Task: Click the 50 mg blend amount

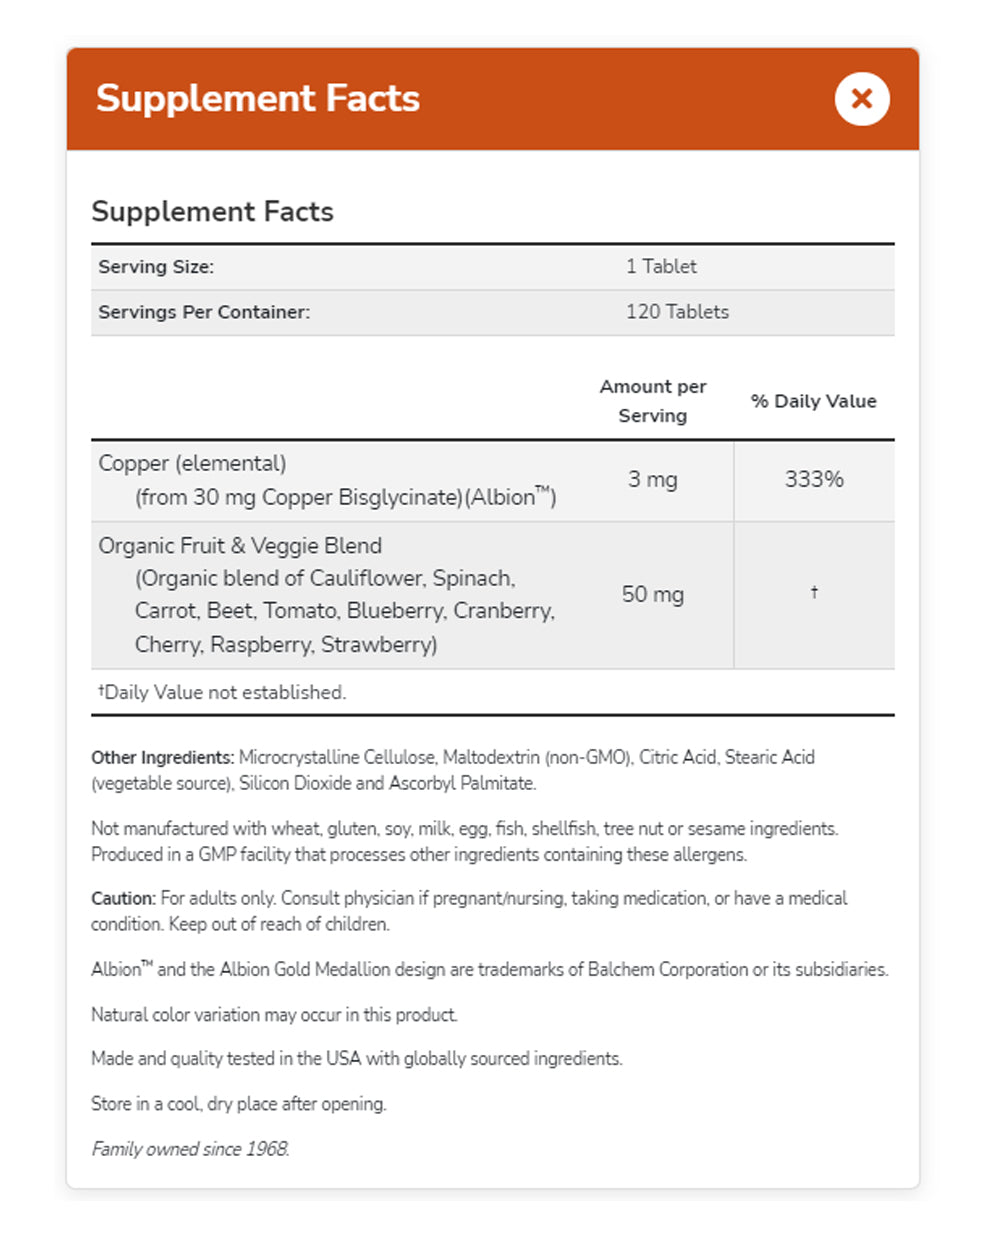Action: pos(653,595)
